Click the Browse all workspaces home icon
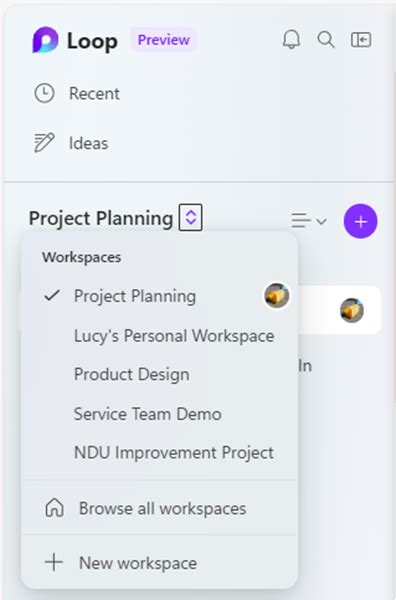 54,508
